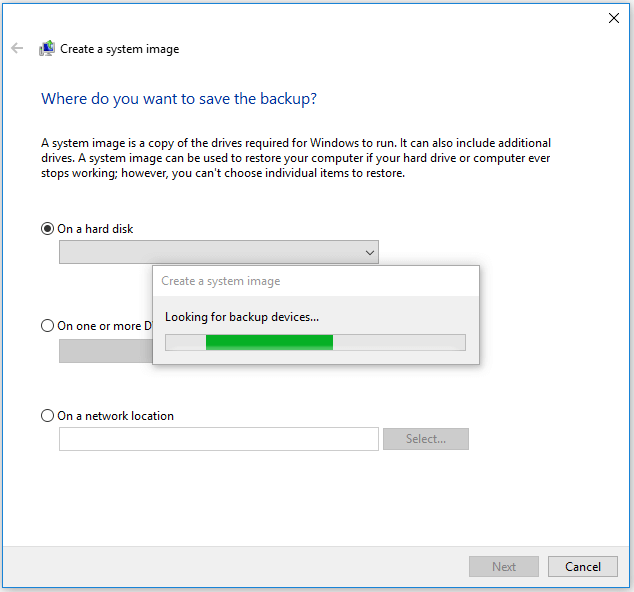Click the system image description paragraph
Image resolution: width=634 pixels, height=592 pixels.
pyautogui.click(x=295, y=158)
